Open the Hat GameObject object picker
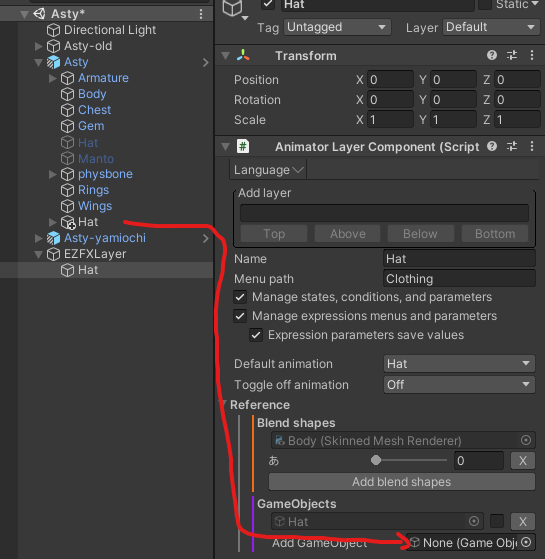 [474, 521]
